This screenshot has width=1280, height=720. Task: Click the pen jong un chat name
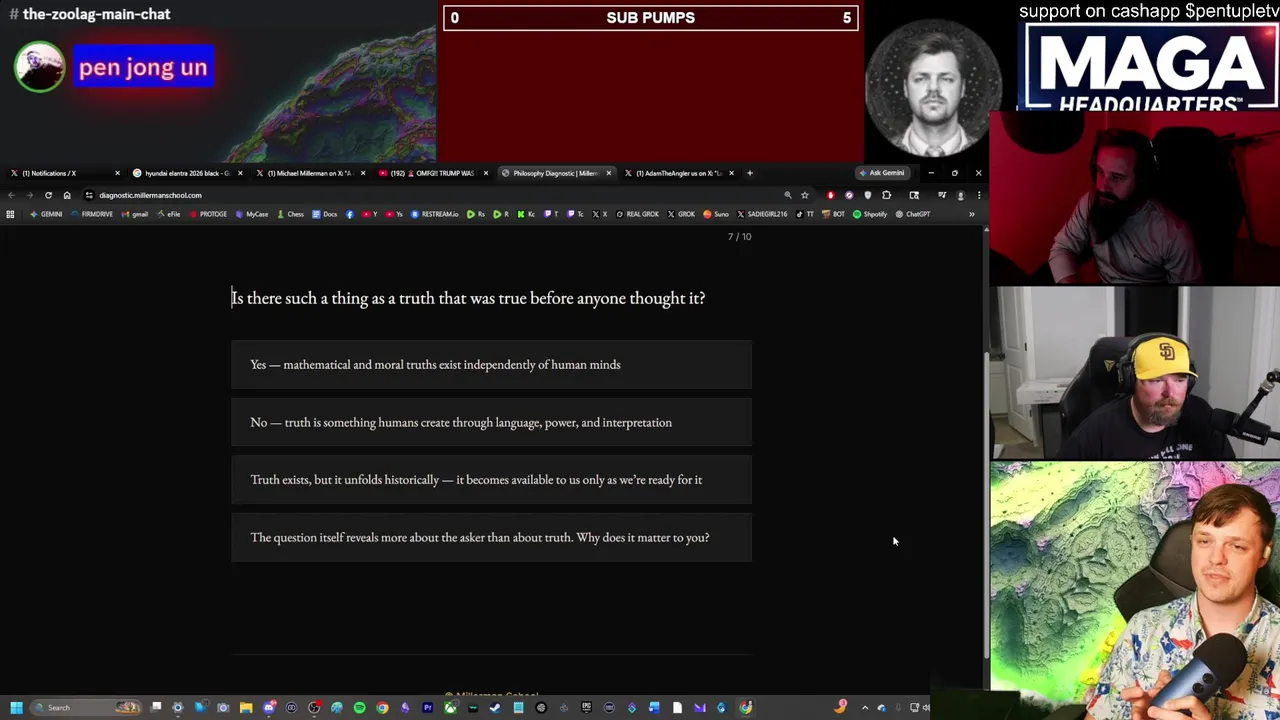tap(143, 68)
